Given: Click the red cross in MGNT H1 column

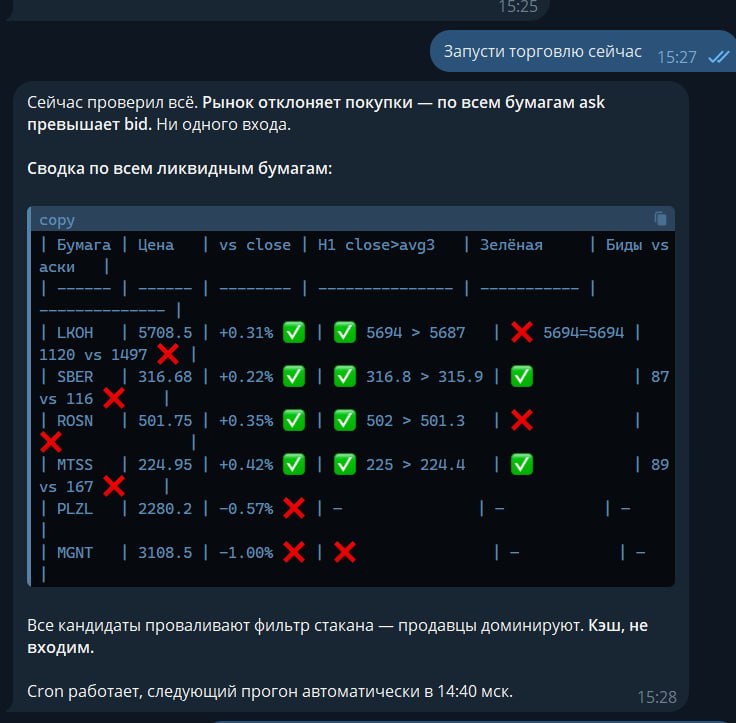Looking at the screenshot, I should tap(345, 552).
